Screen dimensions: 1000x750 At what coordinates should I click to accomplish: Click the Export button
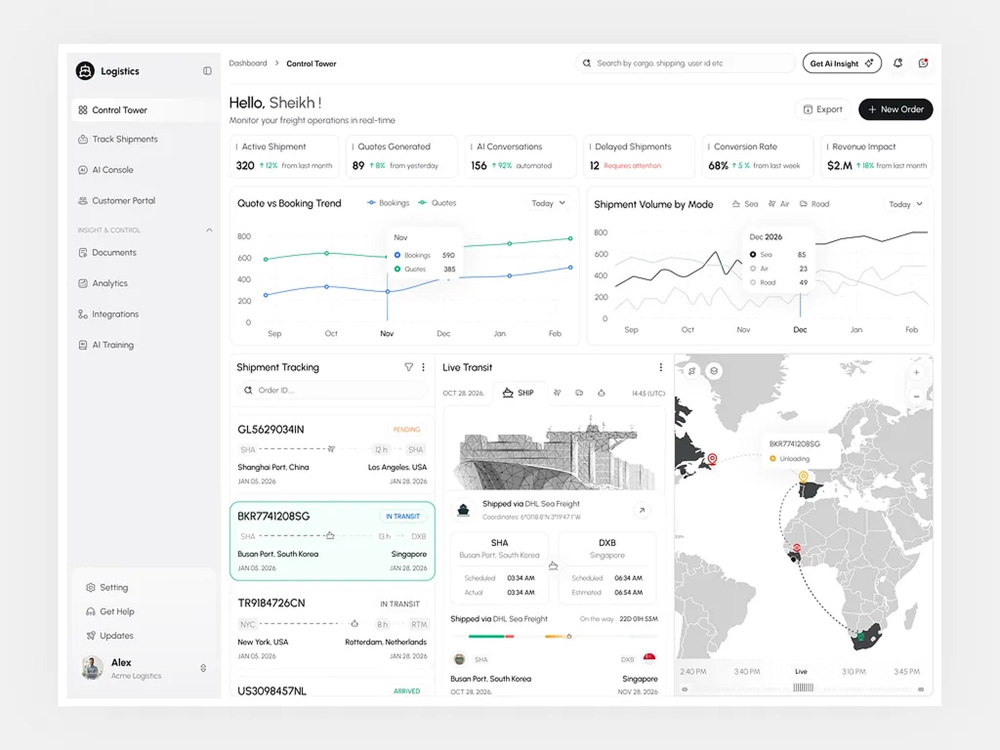pos(823,109)
